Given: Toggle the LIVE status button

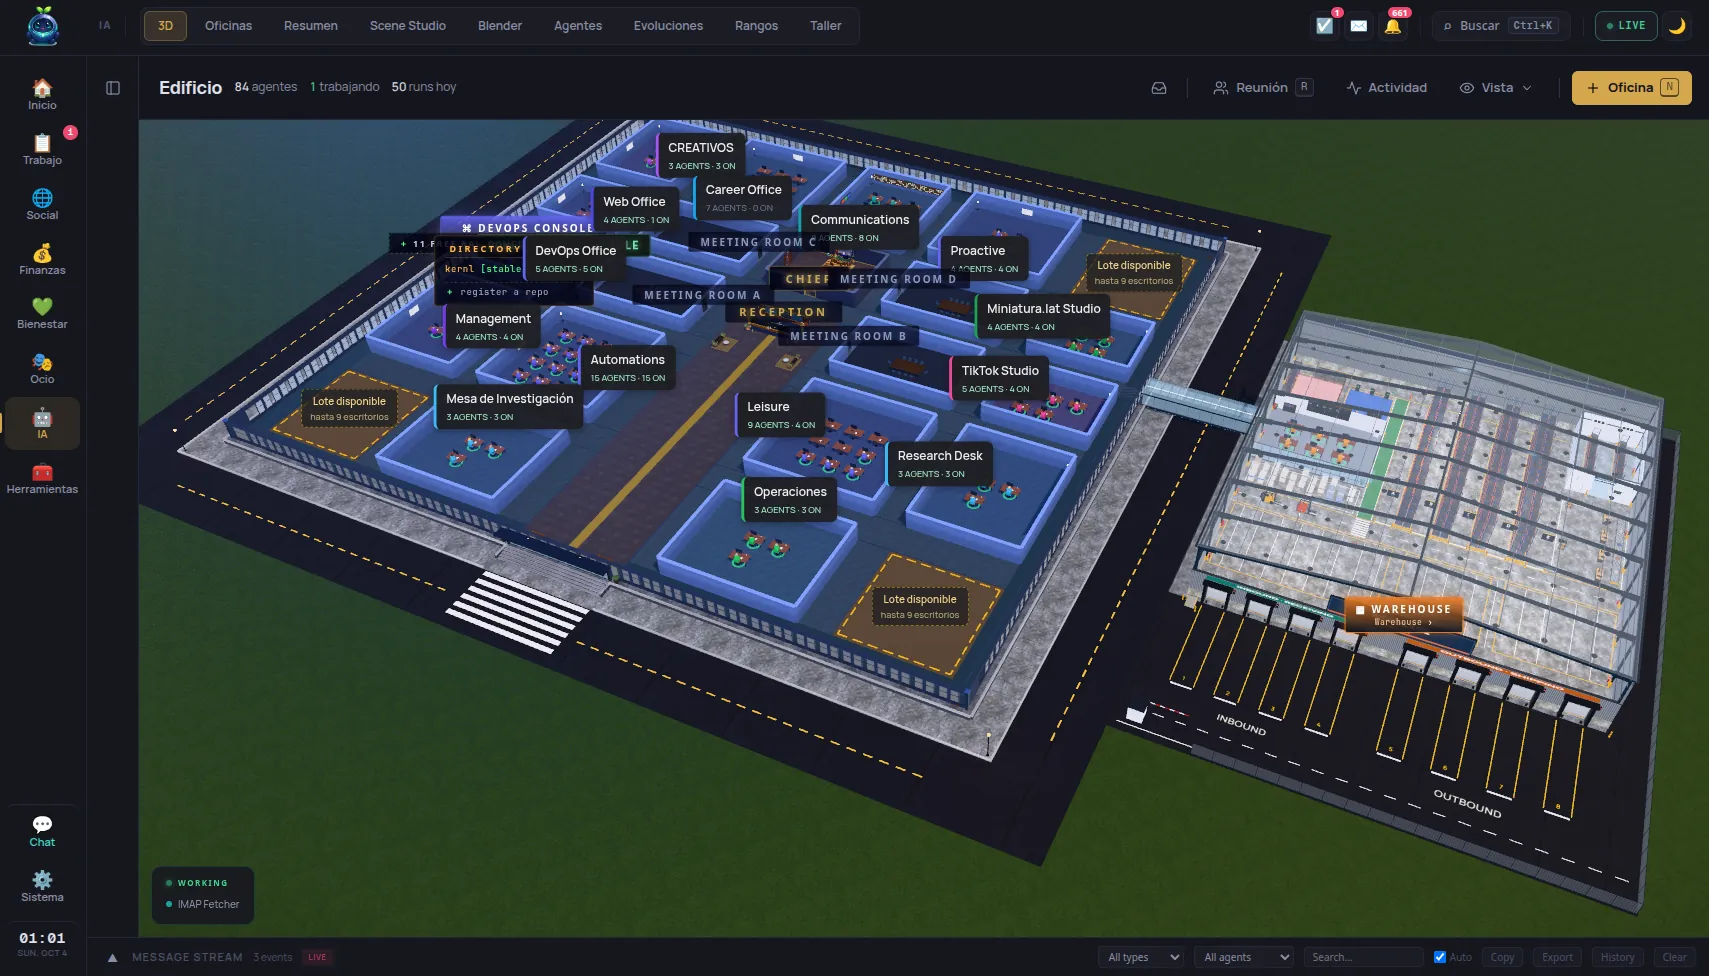Looking at the screenshot, I should 1626,26.
